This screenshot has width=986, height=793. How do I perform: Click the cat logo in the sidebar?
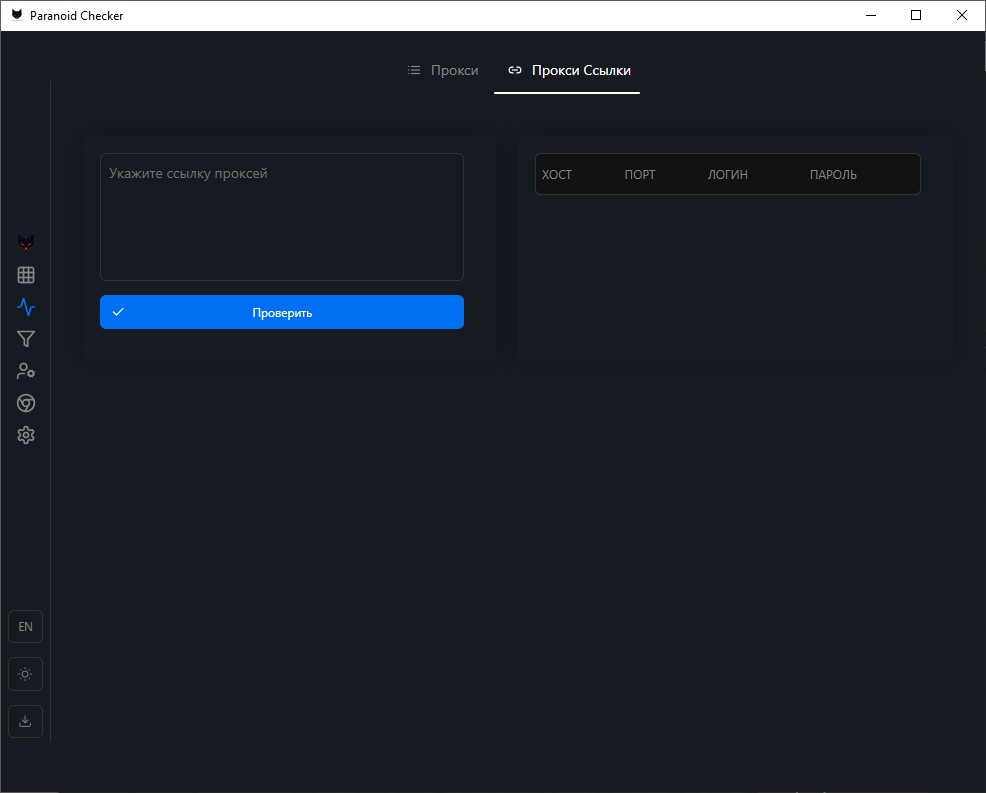coord(26,243)
